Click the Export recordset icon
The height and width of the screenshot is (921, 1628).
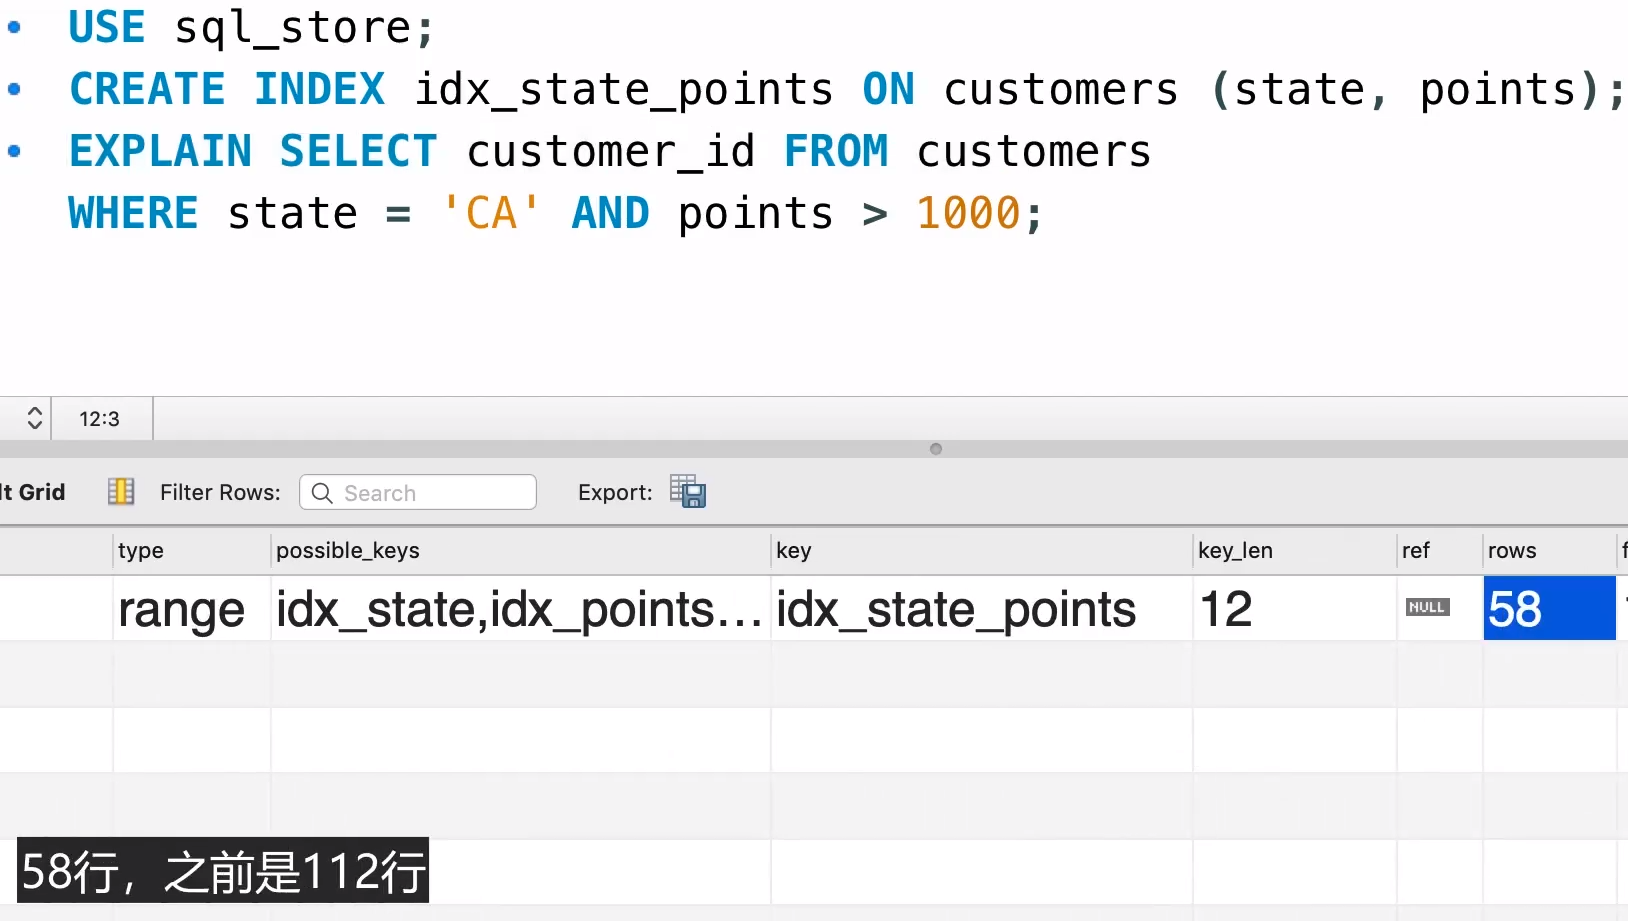[x=688, y=491]
